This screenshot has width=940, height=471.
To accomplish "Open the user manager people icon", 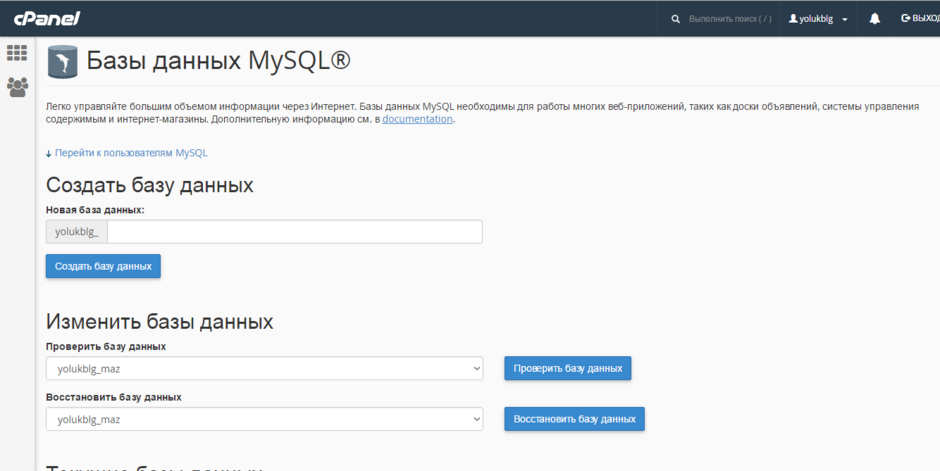I will click(17, 87).
